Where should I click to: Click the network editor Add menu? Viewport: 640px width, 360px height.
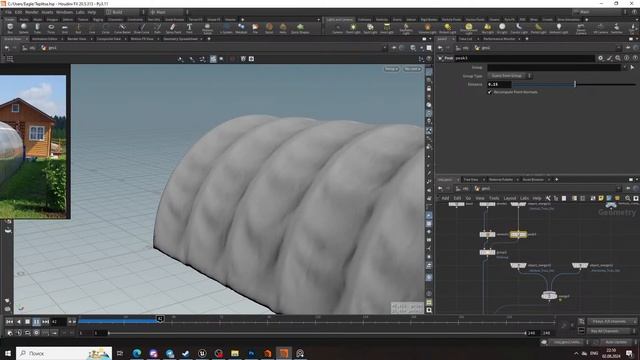[445, 198]
